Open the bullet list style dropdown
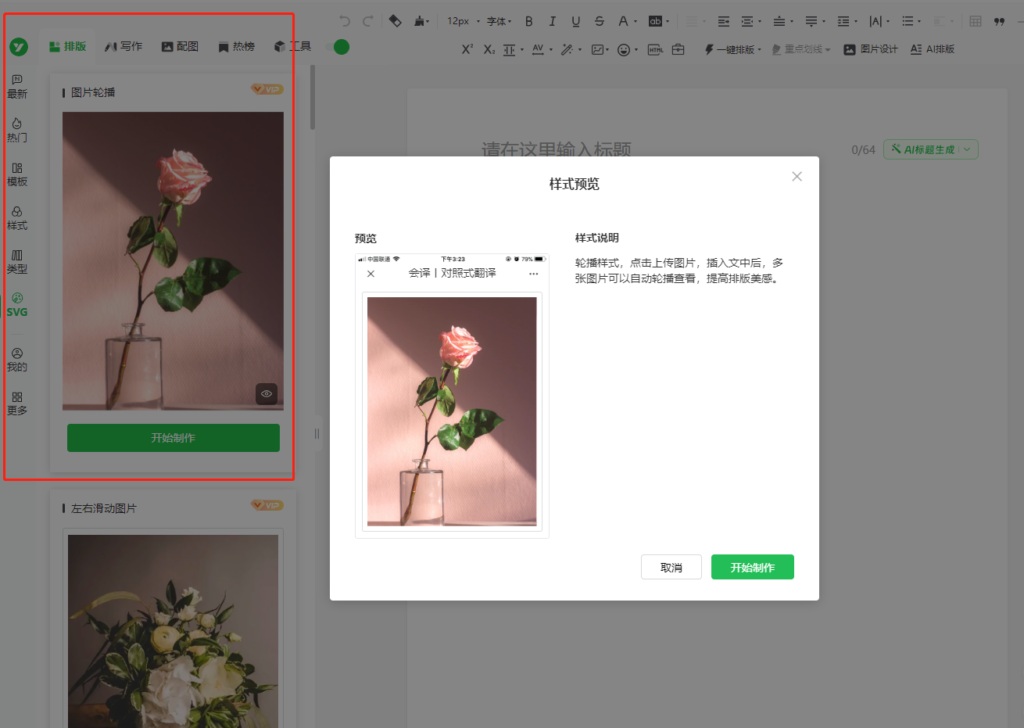 coord(911,22)
